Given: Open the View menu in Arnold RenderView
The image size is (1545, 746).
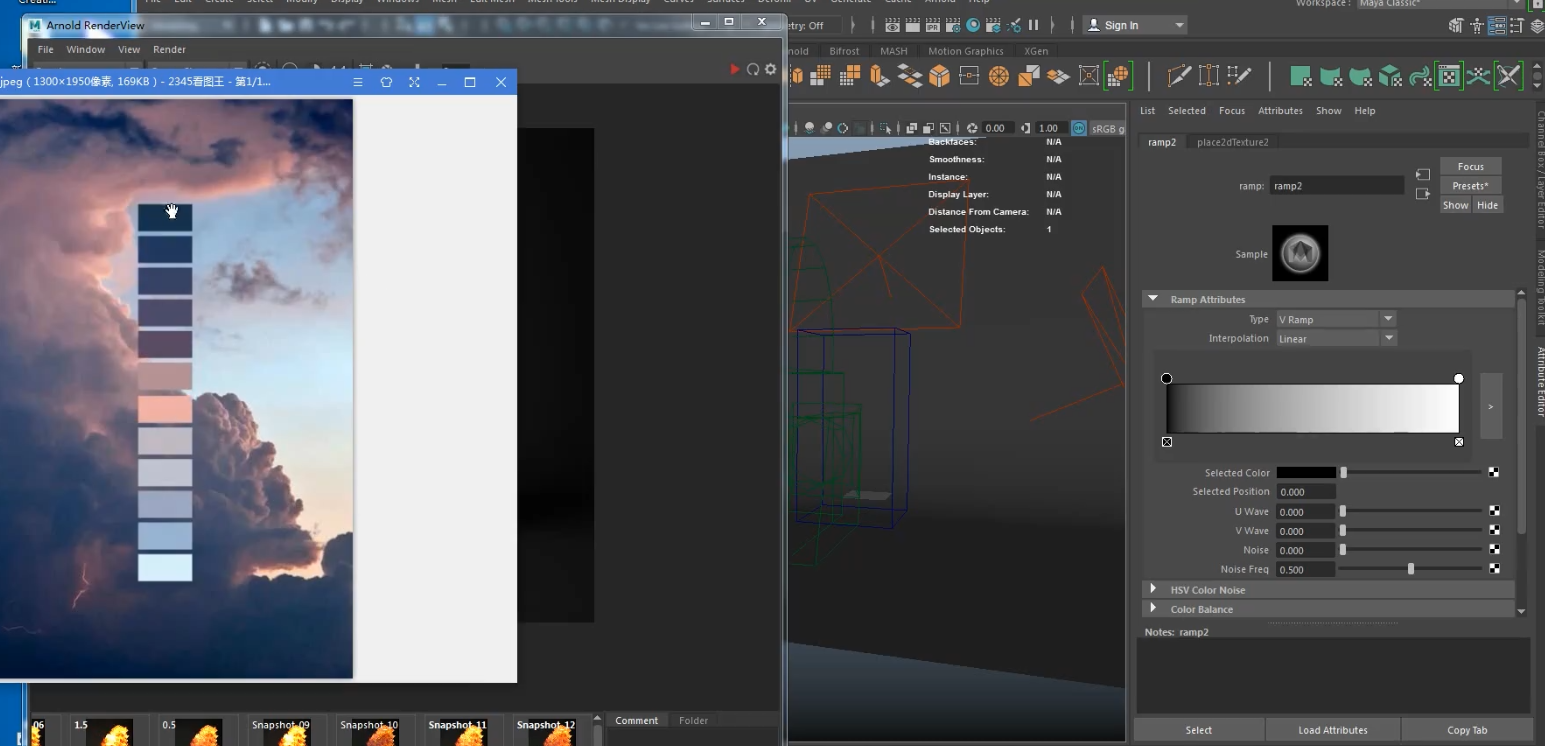Looking at the screenshot, I should coord(129,49).
